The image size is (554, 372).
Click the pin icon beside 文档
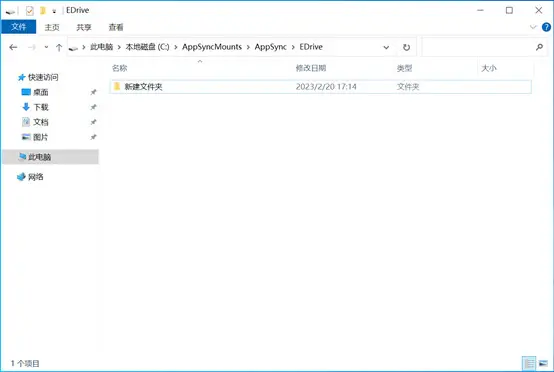click(x=93, y=122)
